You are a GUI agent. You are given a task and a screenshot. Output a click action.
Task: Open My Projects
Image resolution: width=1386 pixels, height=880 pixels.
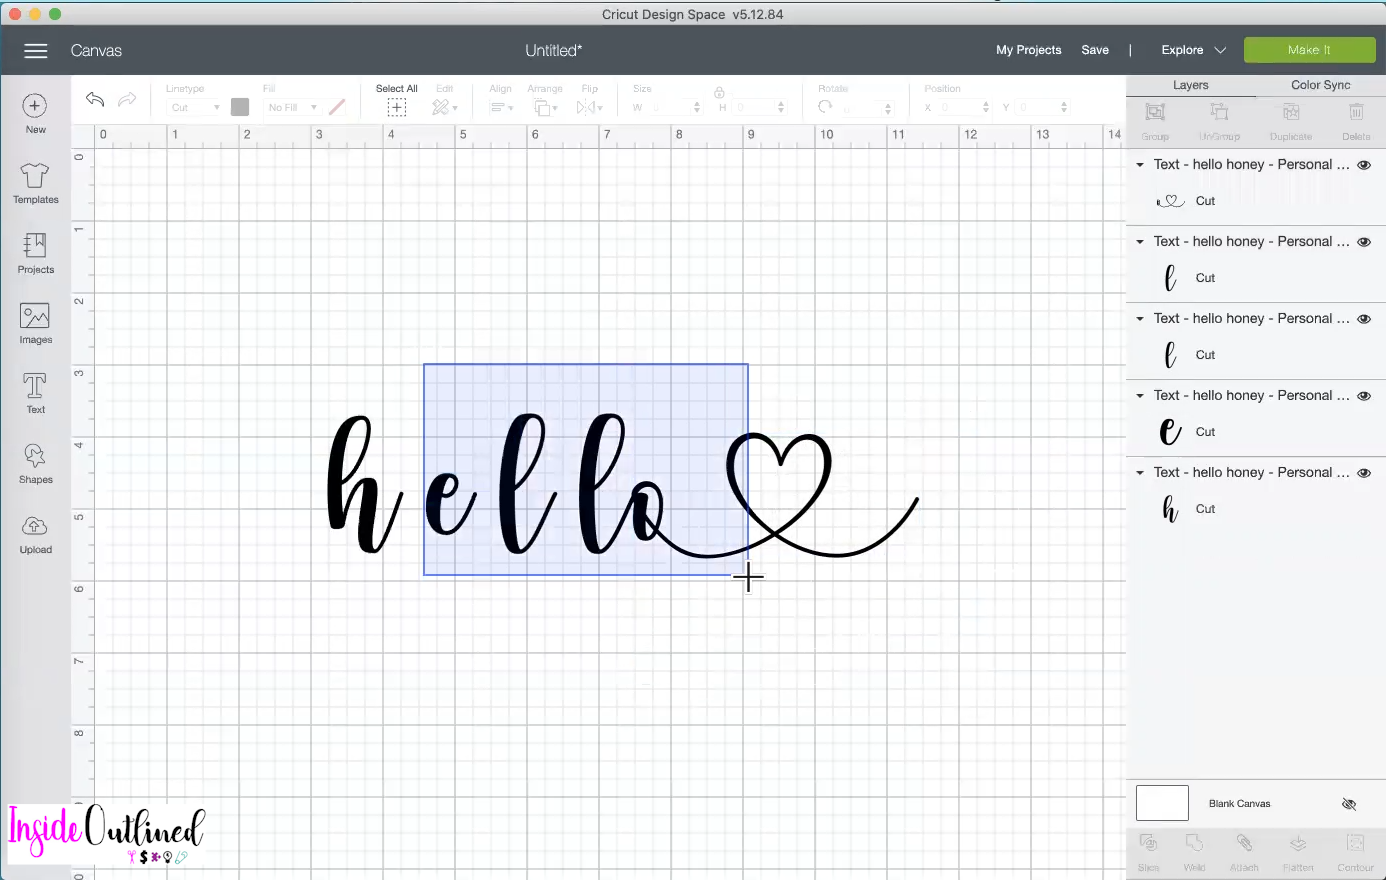1028,49
